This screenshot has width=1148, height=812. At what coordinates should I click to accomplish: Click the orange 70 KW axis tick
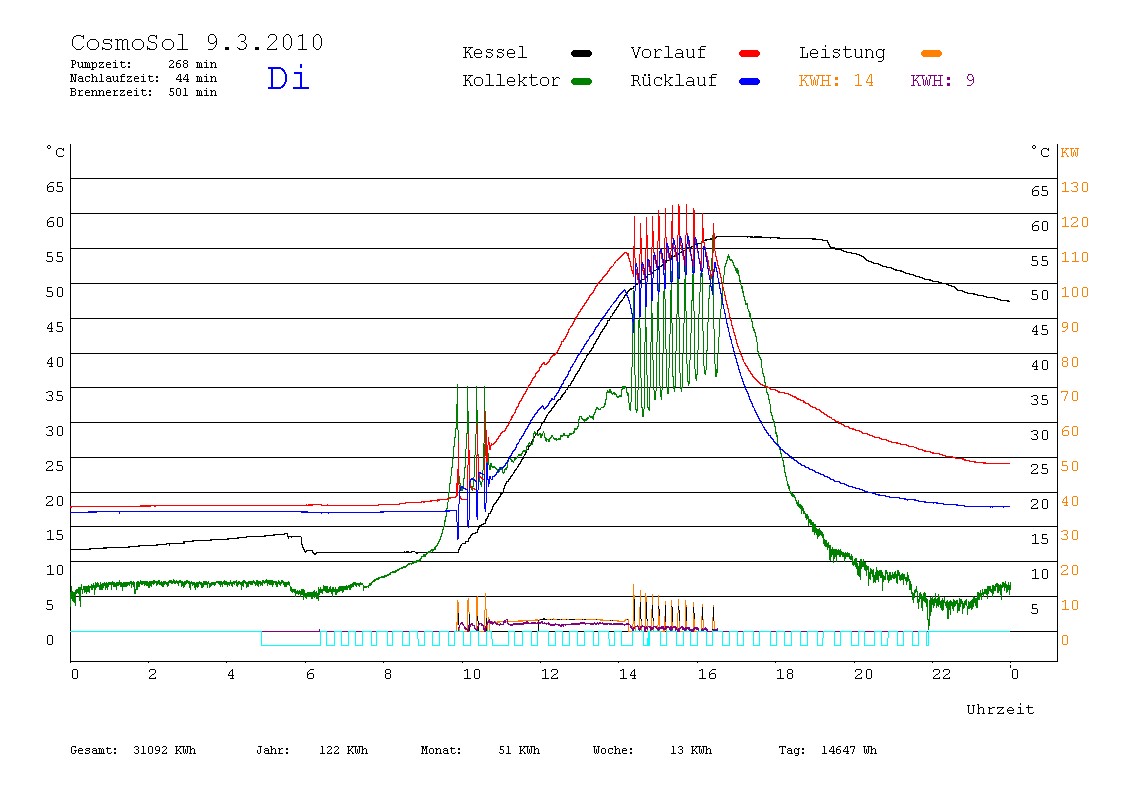pos(1070,397)
